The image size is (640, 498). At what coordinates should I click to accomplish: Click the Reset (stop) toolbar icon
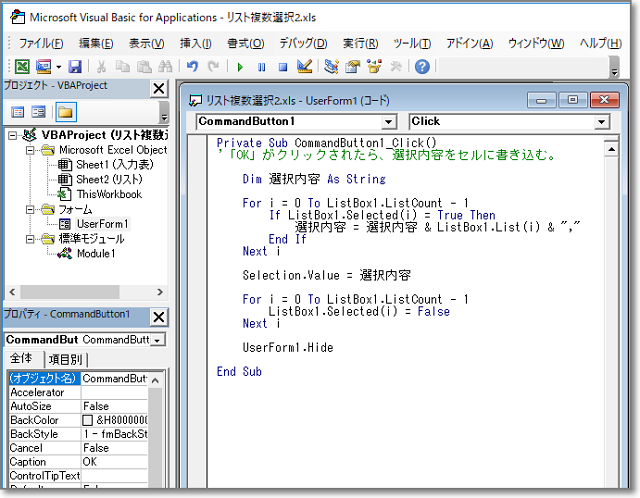pos(283,67)
